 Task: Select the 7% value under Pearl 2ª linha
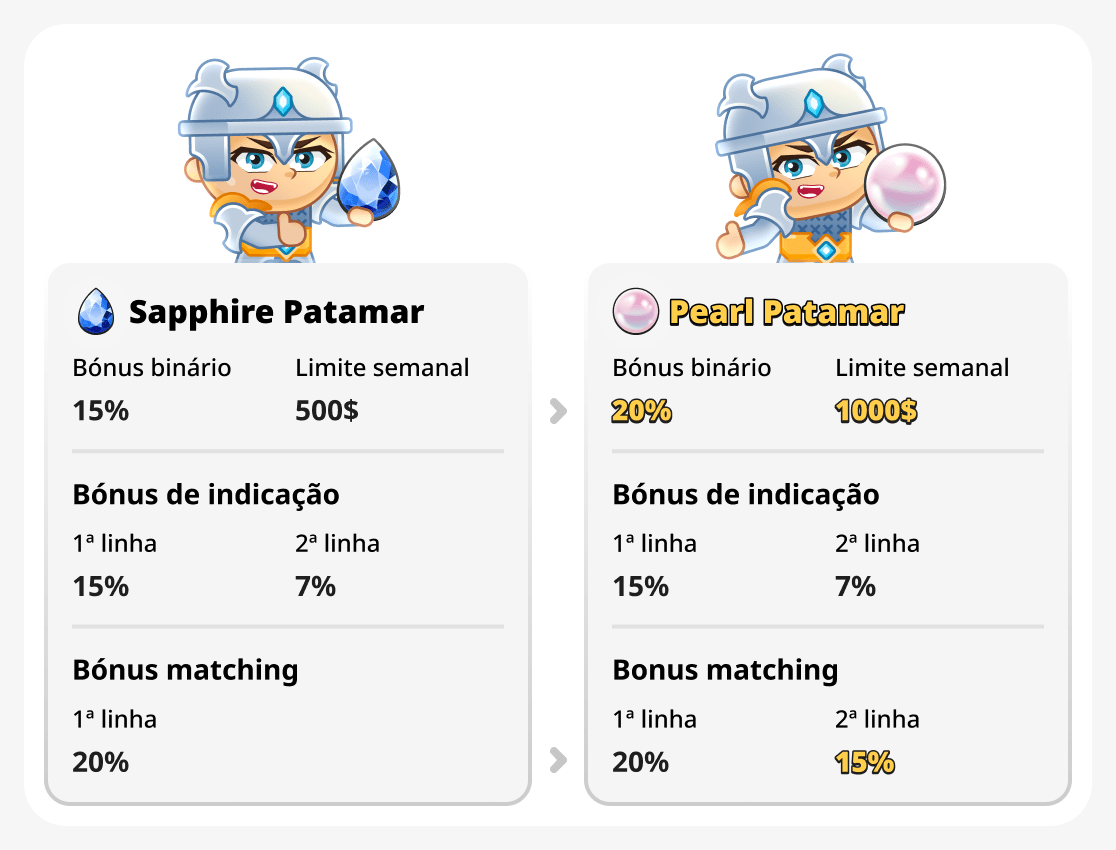coord(855,587)
